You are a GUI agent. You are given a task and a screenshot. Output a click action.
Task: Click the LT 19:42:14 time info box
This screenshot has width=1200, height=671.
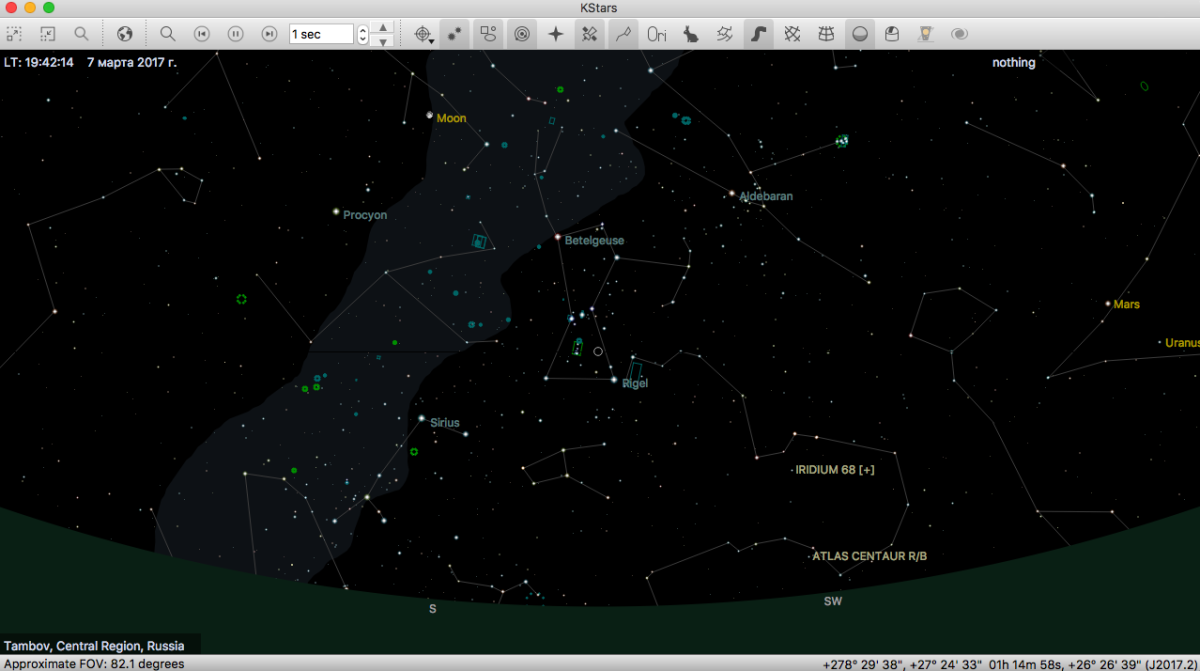[89, 62]
